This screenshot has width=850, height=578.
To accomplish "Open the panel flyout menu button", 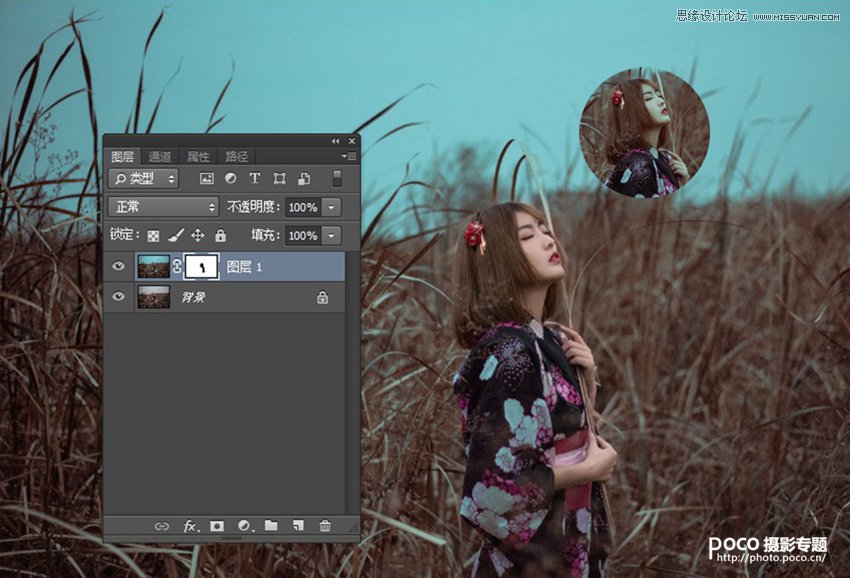I will coord(348,156).
